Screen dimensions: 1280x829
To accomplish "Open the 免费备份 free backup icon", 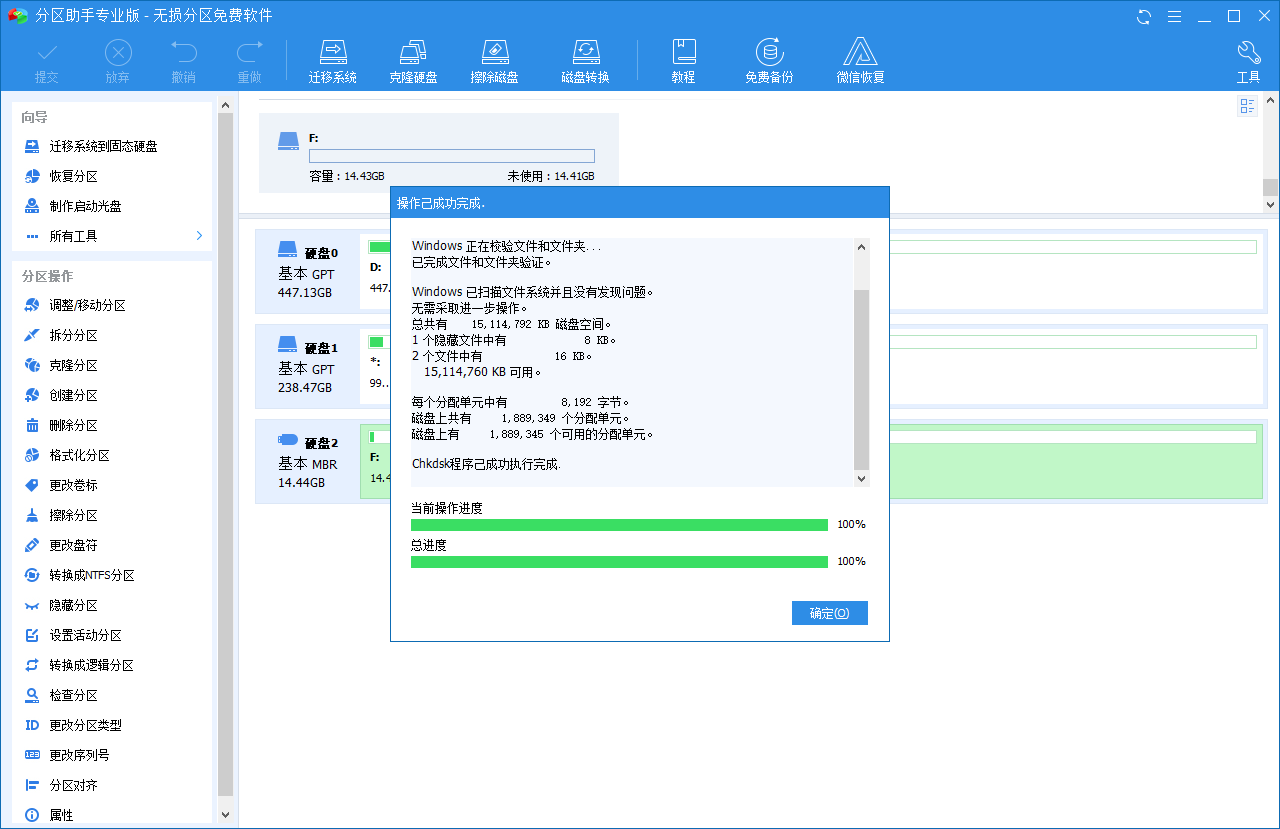I will [x=769, y=62].
